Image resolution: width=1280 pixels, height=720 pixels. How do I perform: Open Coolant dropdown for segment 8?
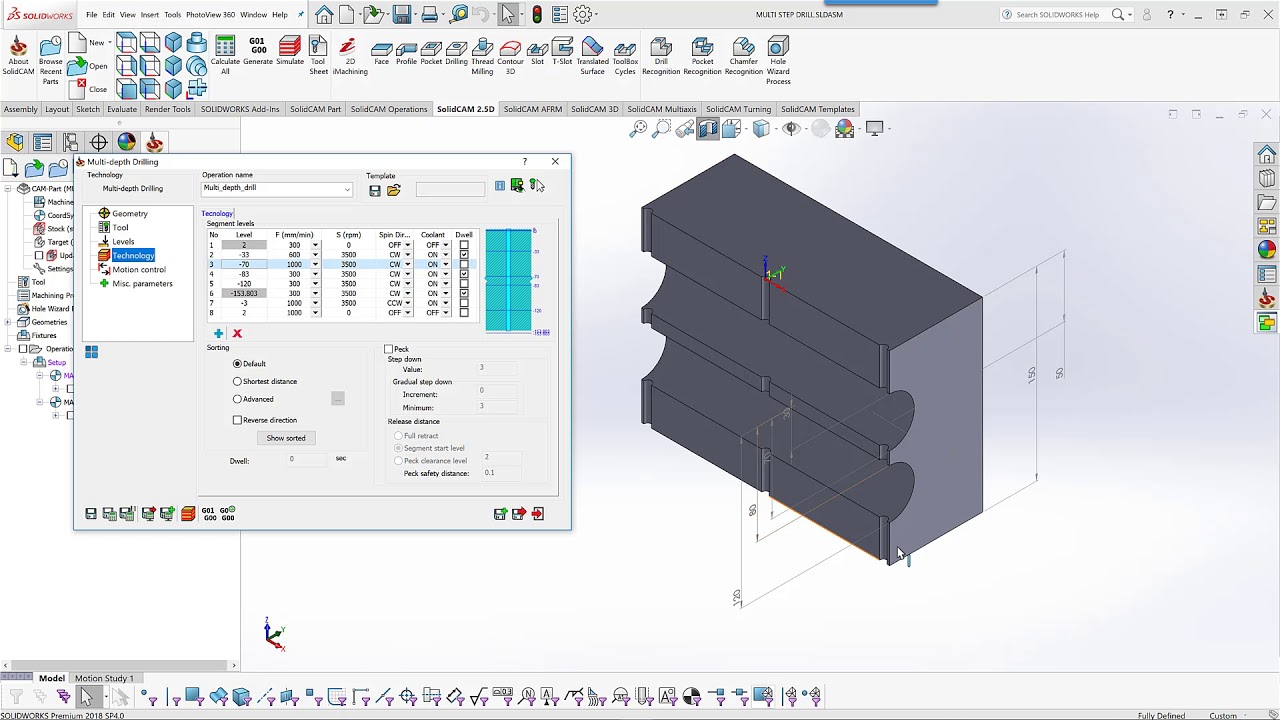coord(445,313)
